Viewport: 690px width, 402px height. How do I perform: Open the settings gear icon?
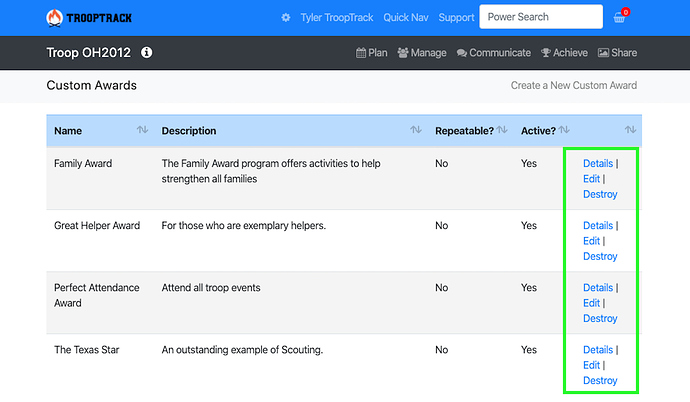(286, 18)
